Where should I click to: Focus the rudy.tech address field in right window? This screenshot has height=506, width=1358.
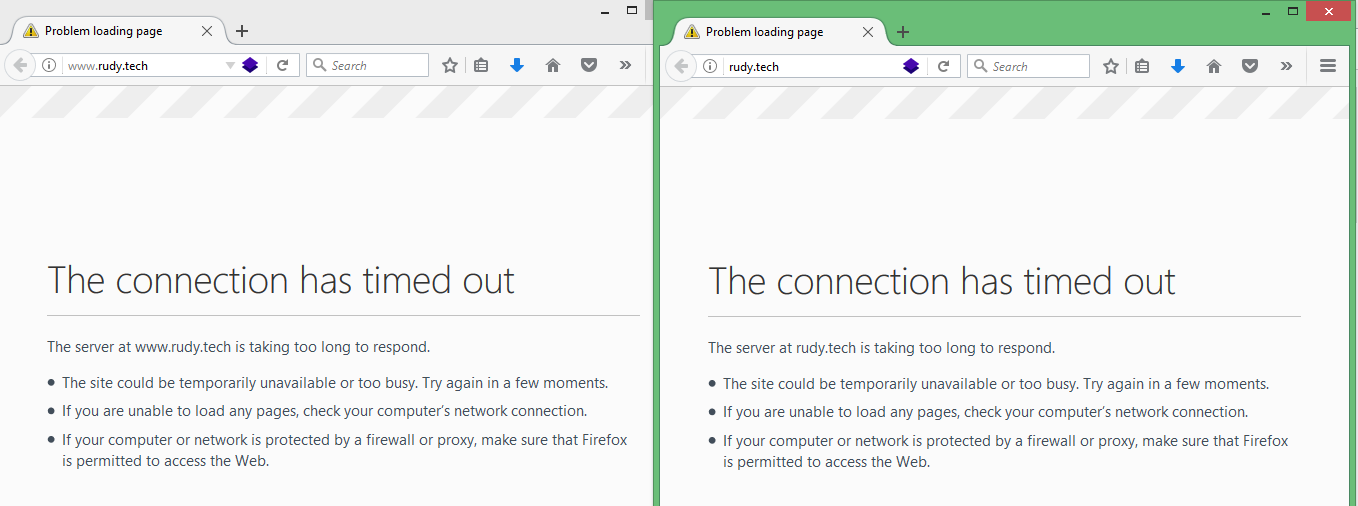tap(810, 66)
